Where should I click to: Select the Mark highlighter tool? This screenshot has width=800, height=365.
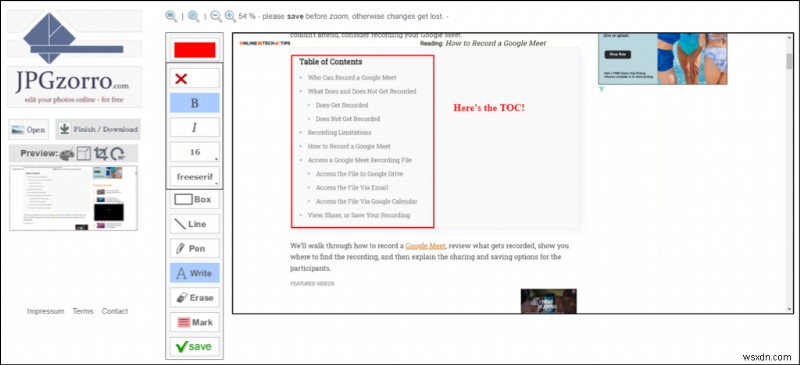[194, 322]
